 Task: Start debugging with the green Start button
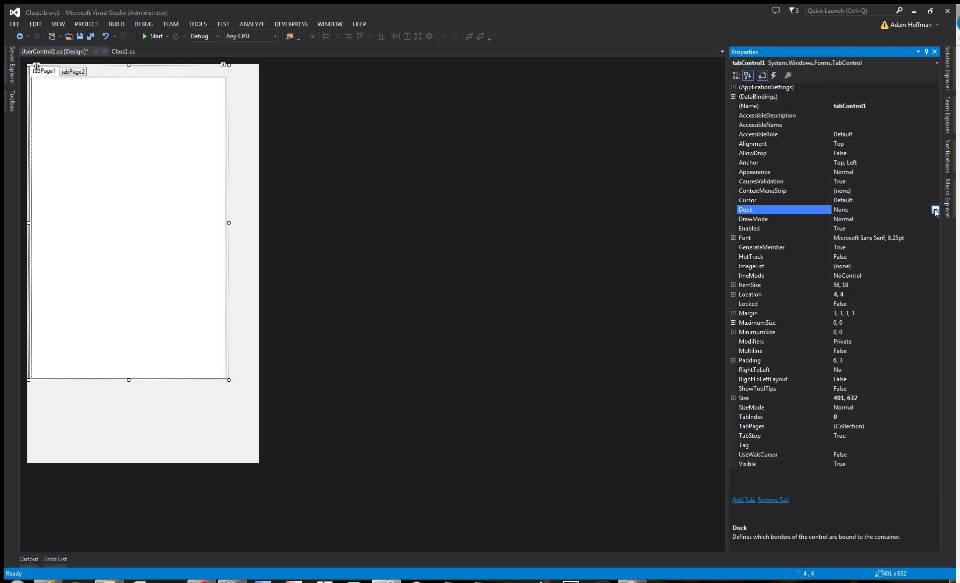(152, 36)
